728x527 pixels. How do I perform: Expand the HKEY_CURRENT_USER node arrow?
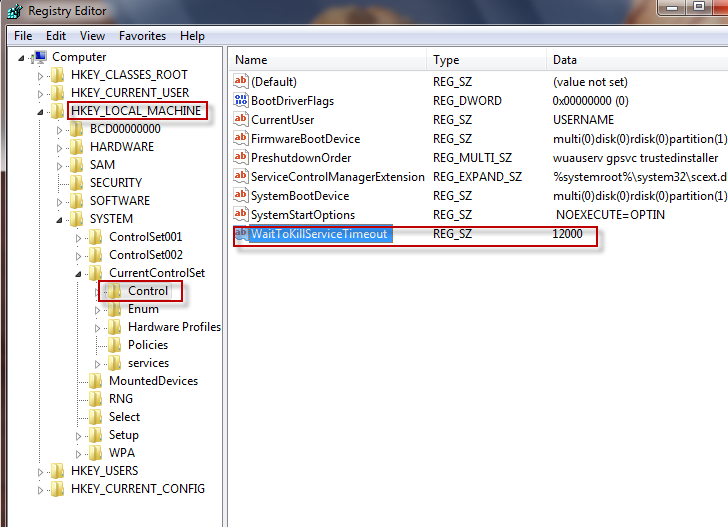click(x=40, y=94)
